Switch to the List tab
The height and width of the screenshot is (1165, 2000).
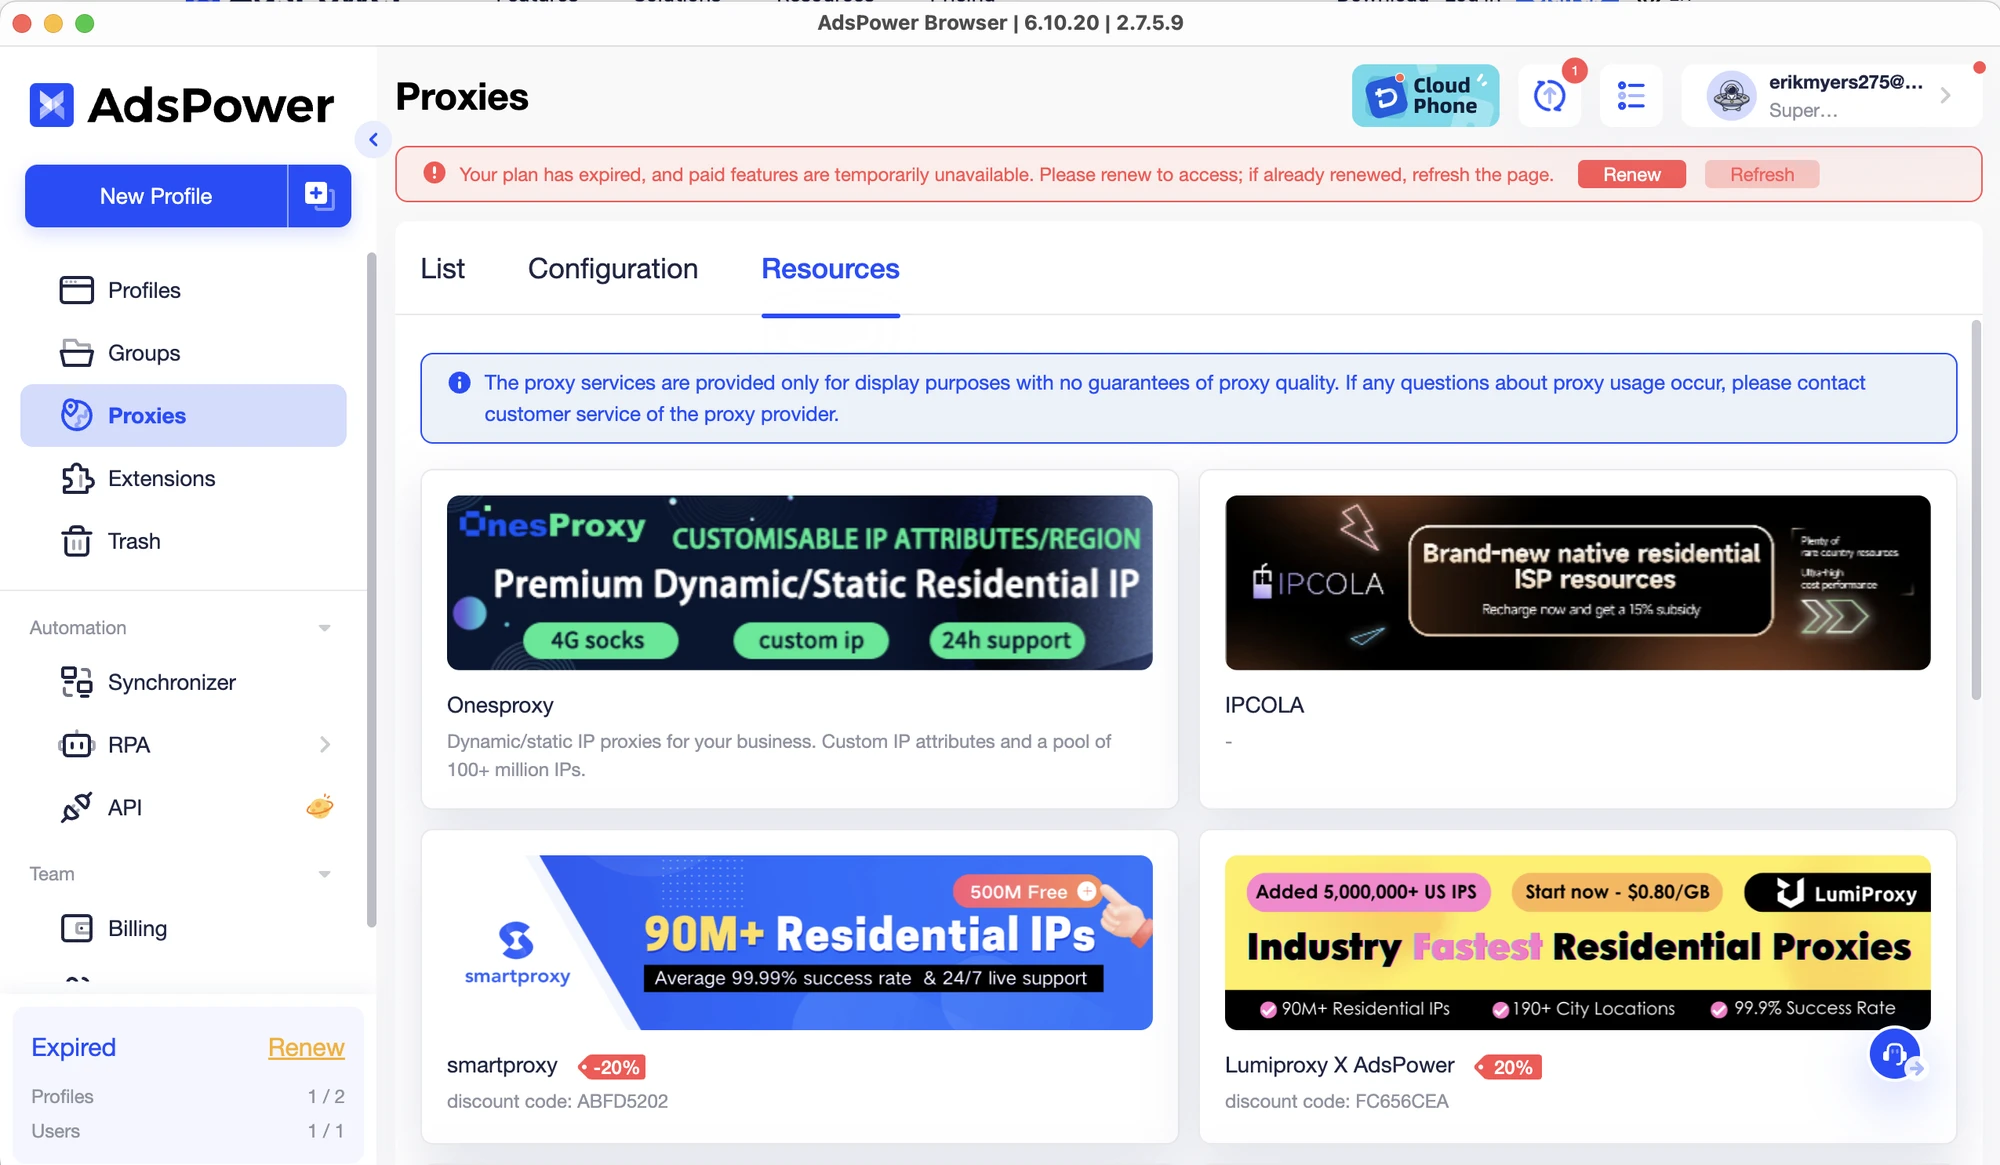[x=442, y=269]
